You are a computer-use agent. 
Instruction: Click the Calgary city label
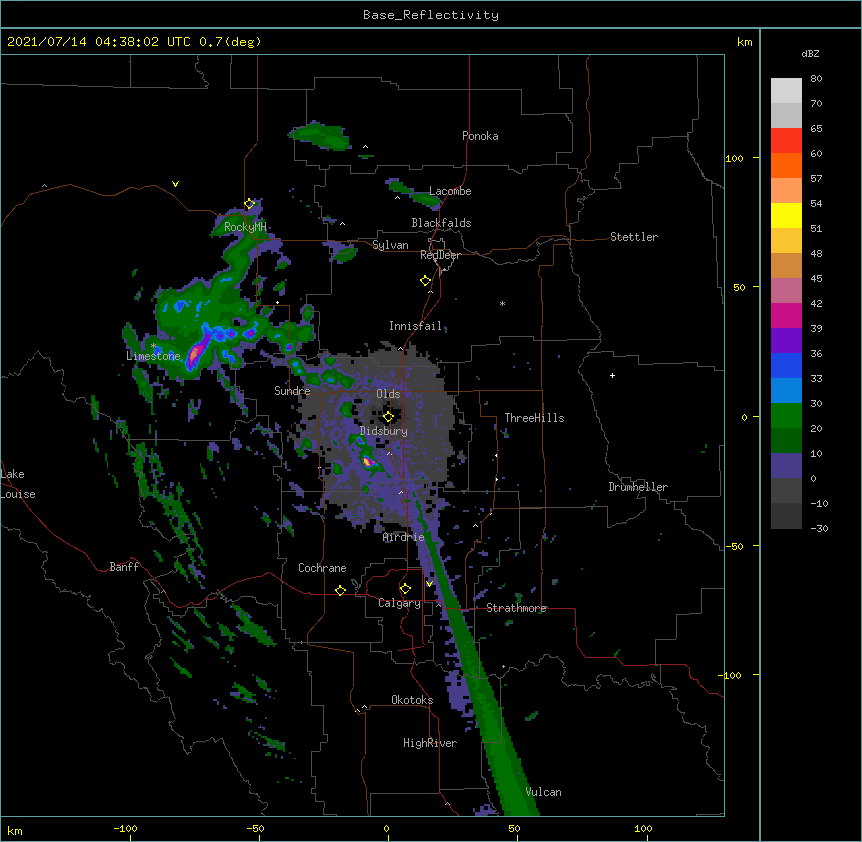click(x=399, y=603)
